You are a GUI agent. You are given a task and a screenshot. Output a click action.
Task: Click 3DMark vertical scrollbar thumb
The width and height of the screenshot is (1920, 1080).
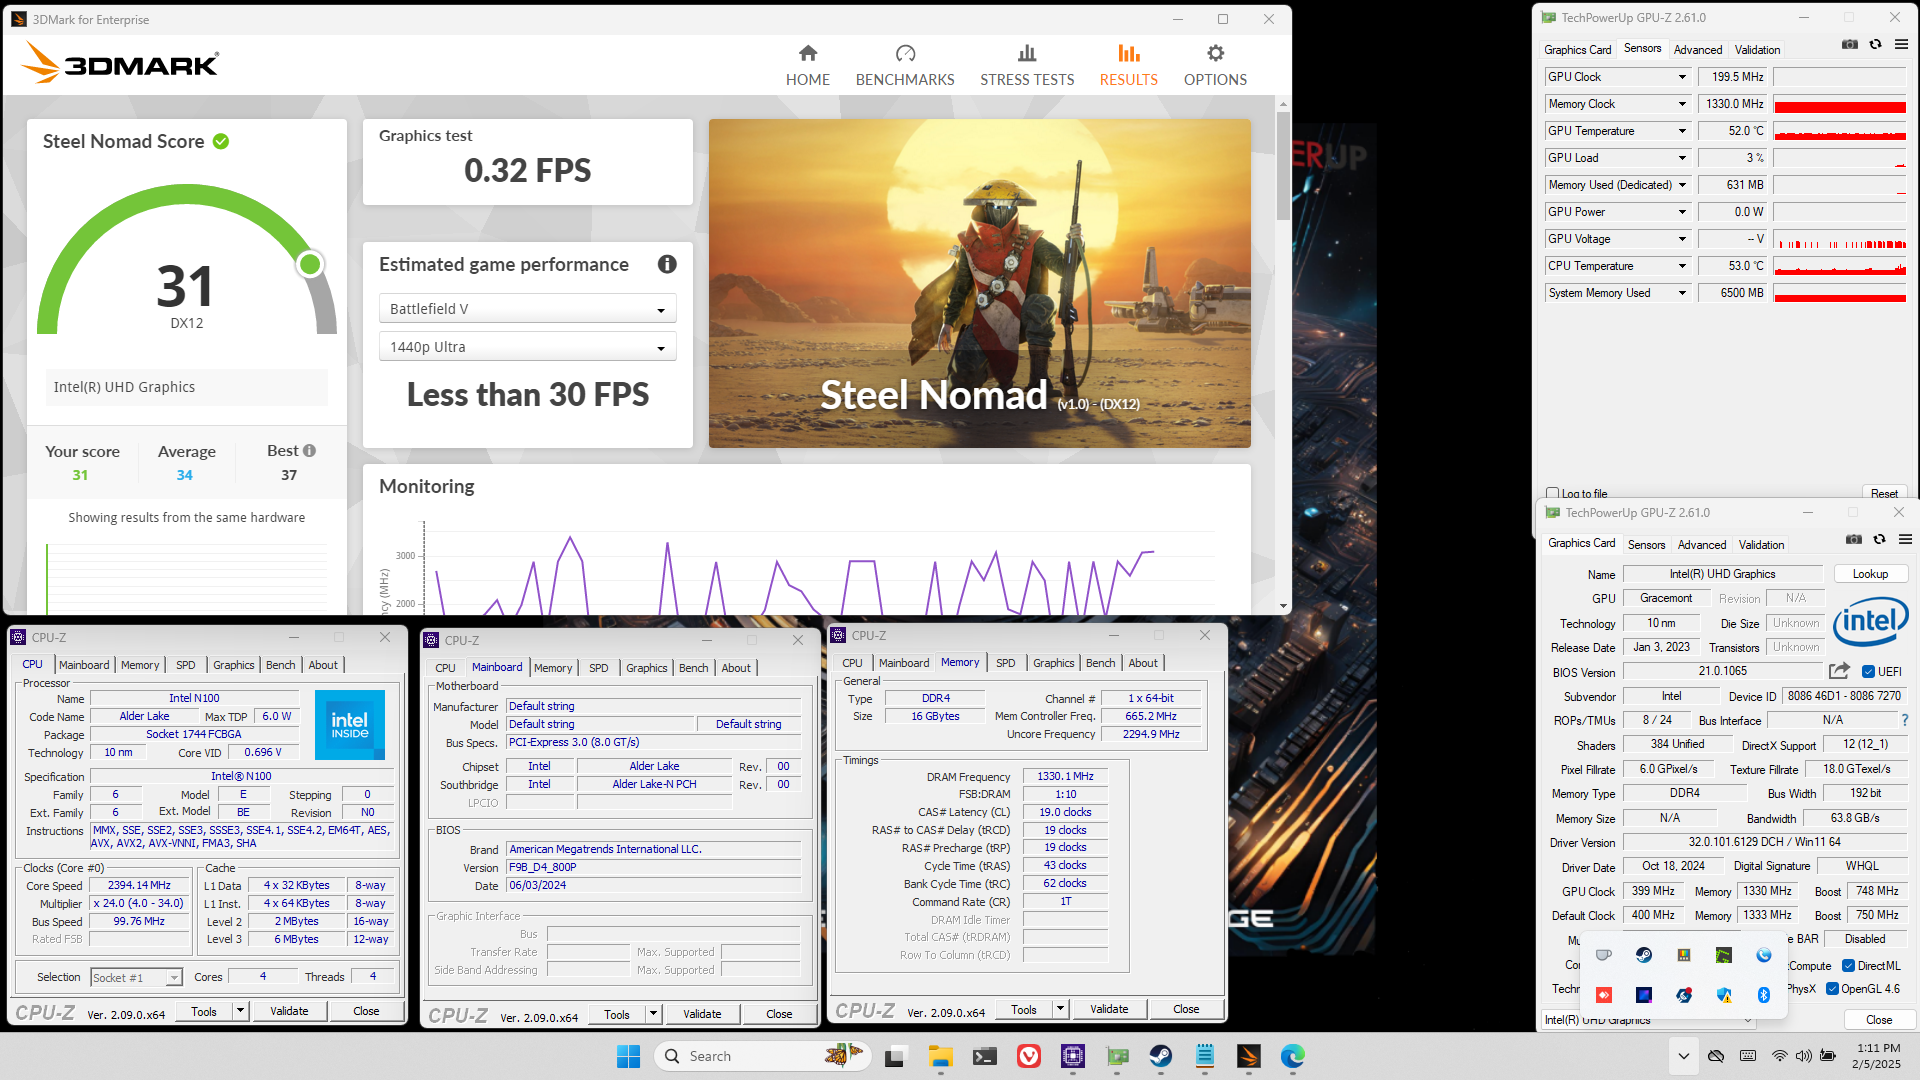coord(1283,165)
